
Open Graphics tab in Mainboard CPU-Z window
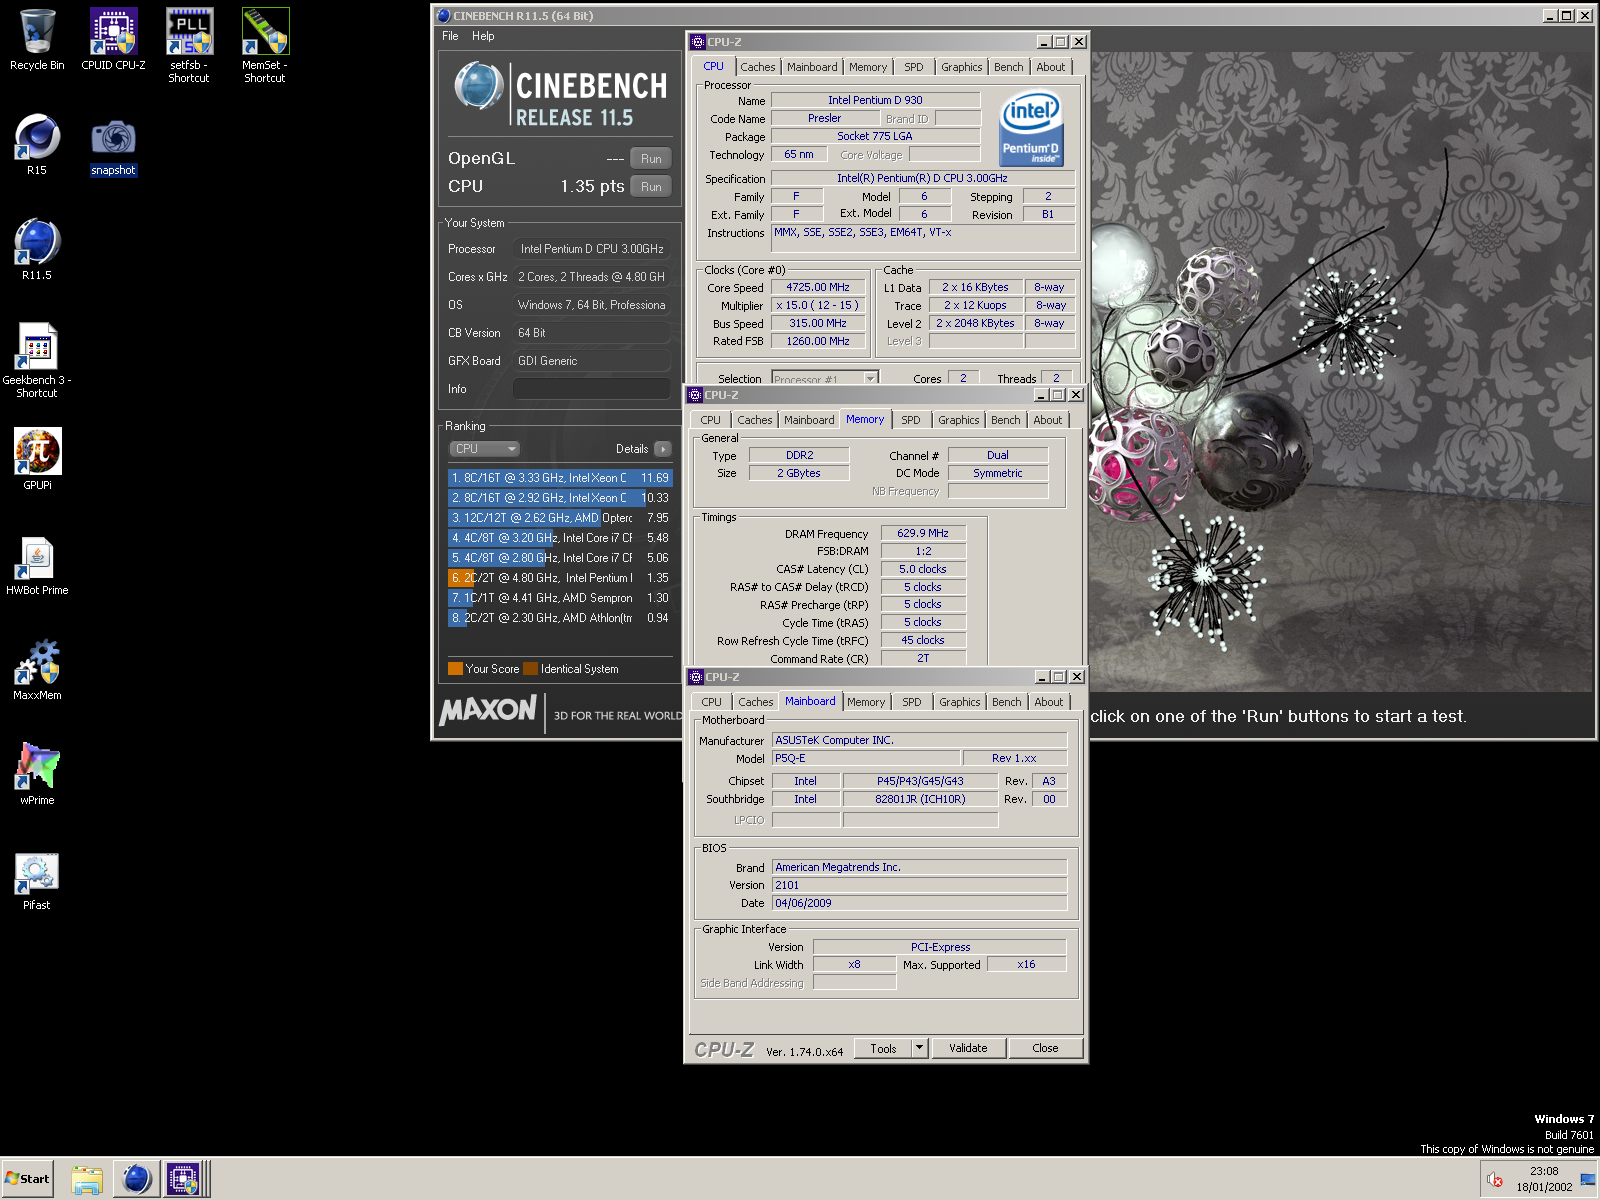pos(959,702)
